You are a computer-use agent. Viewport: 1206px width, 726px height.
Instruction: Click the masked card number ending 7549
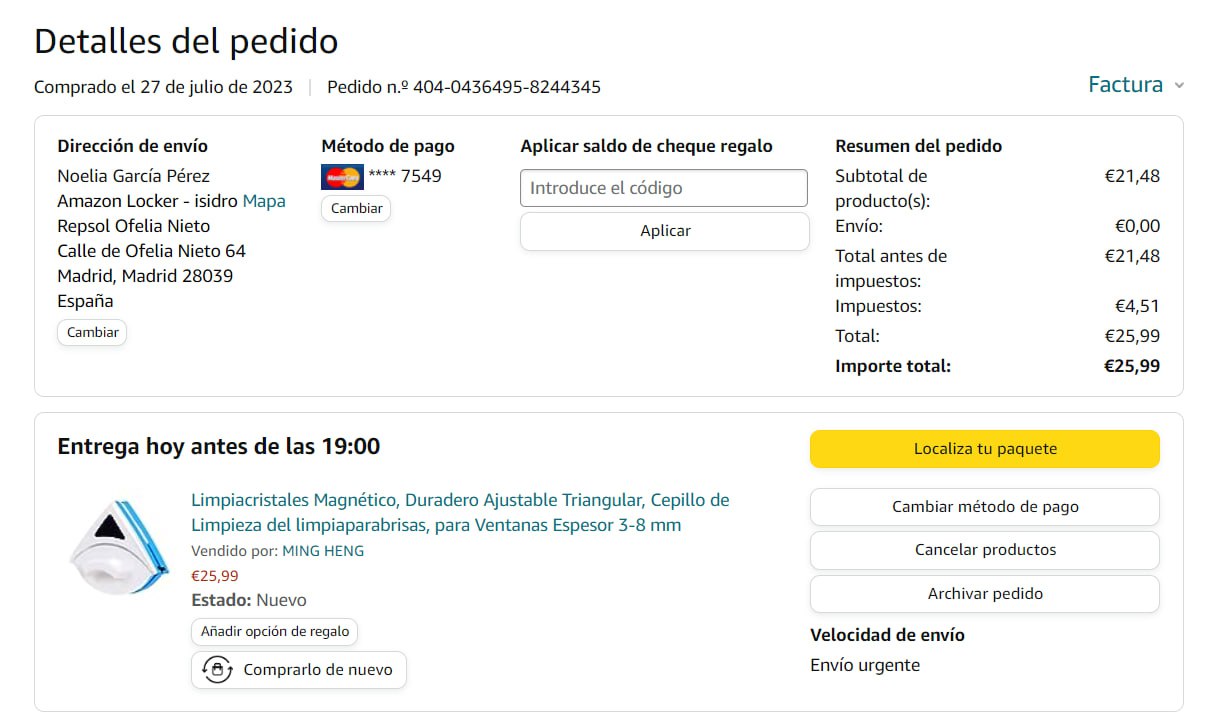(x=405, y=176)
